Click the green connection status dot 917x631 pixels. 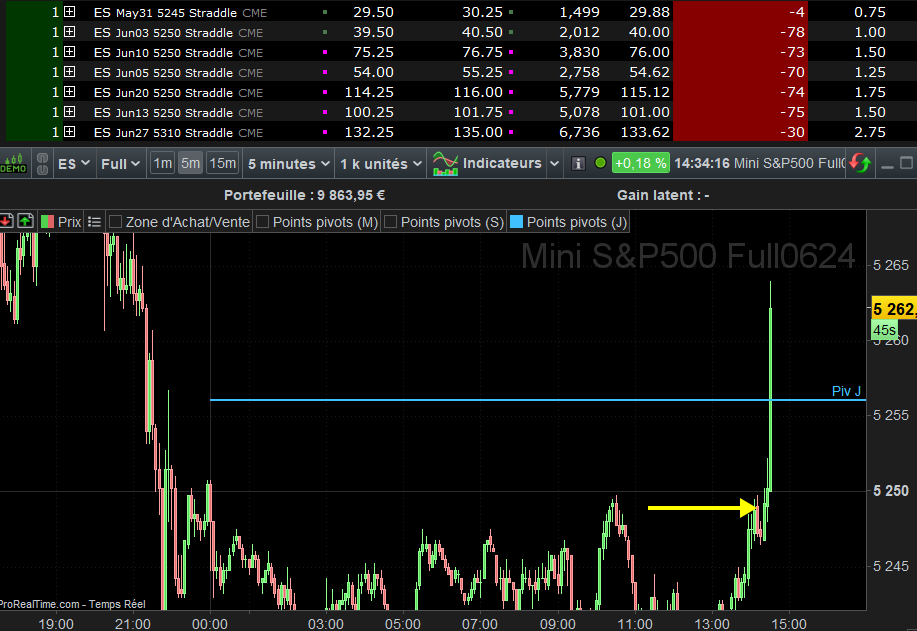pyautogui.click(x=600, y=163)
